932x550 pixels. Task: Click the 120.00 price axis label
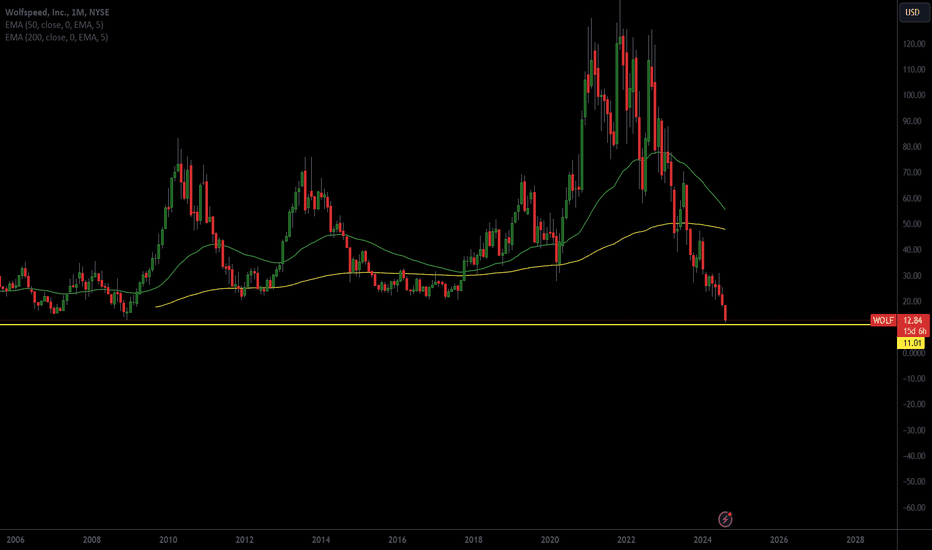tap(914, 43)
